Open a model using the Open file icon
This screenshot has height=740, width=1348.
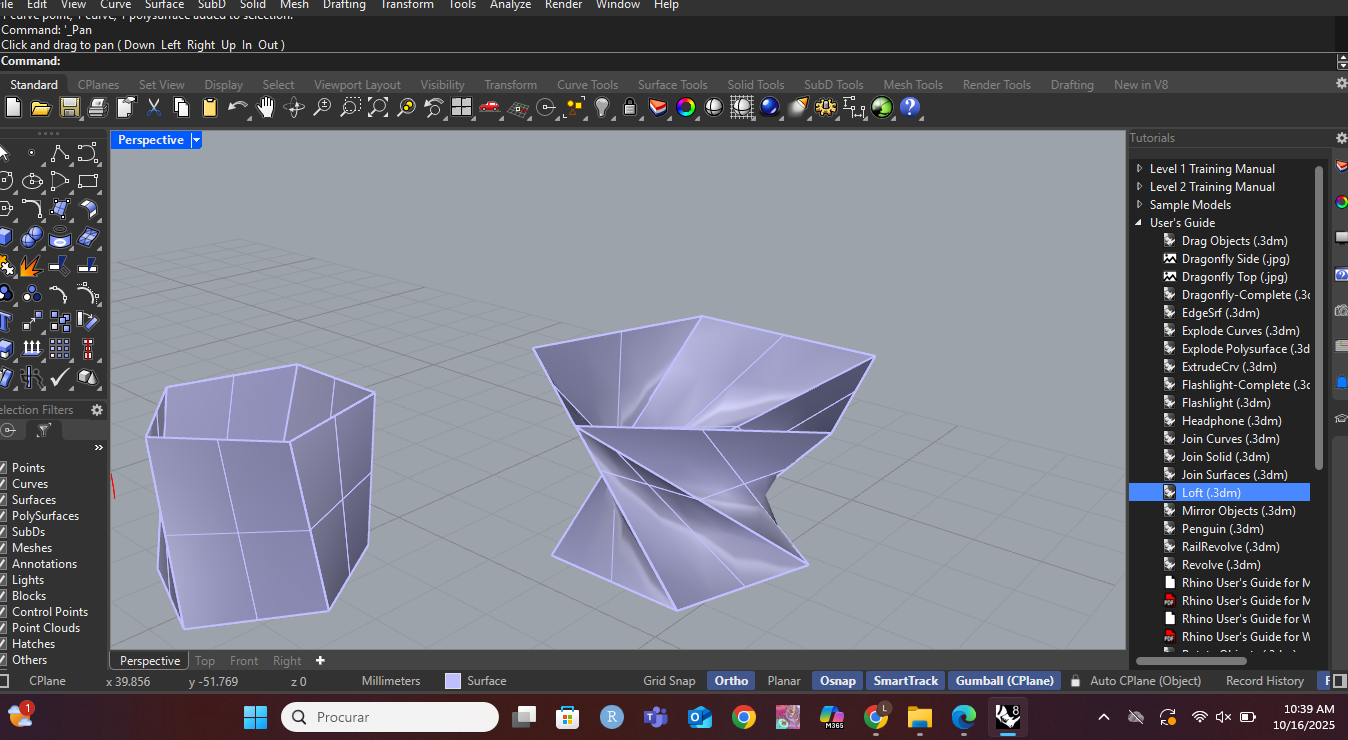coord(39,108)
